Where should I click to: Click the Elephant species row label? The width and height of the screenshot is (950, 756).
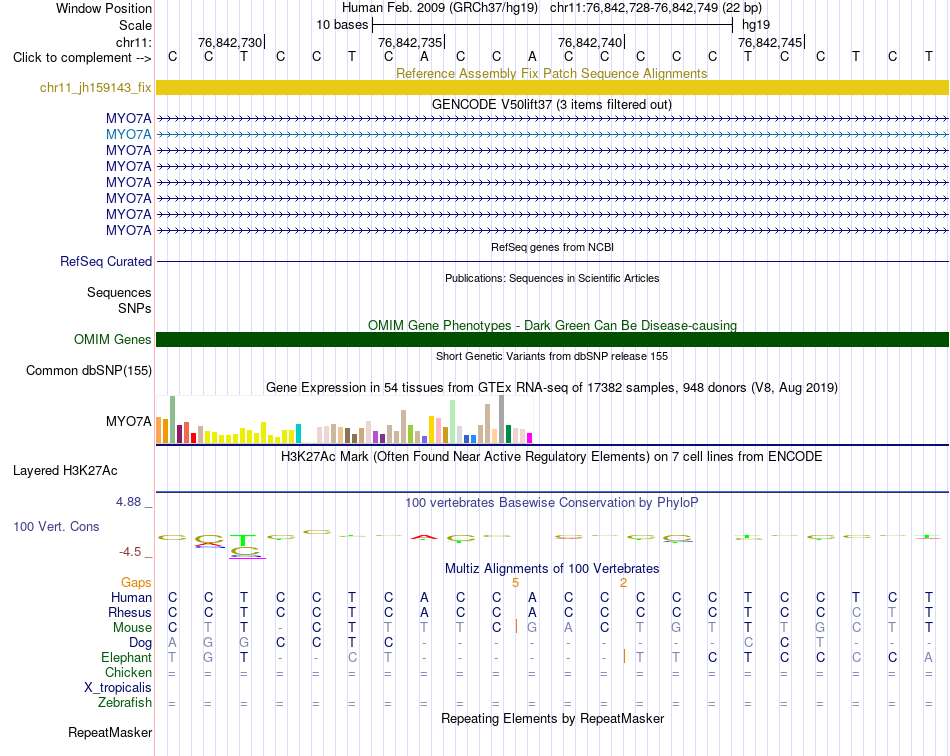[126, 658]
